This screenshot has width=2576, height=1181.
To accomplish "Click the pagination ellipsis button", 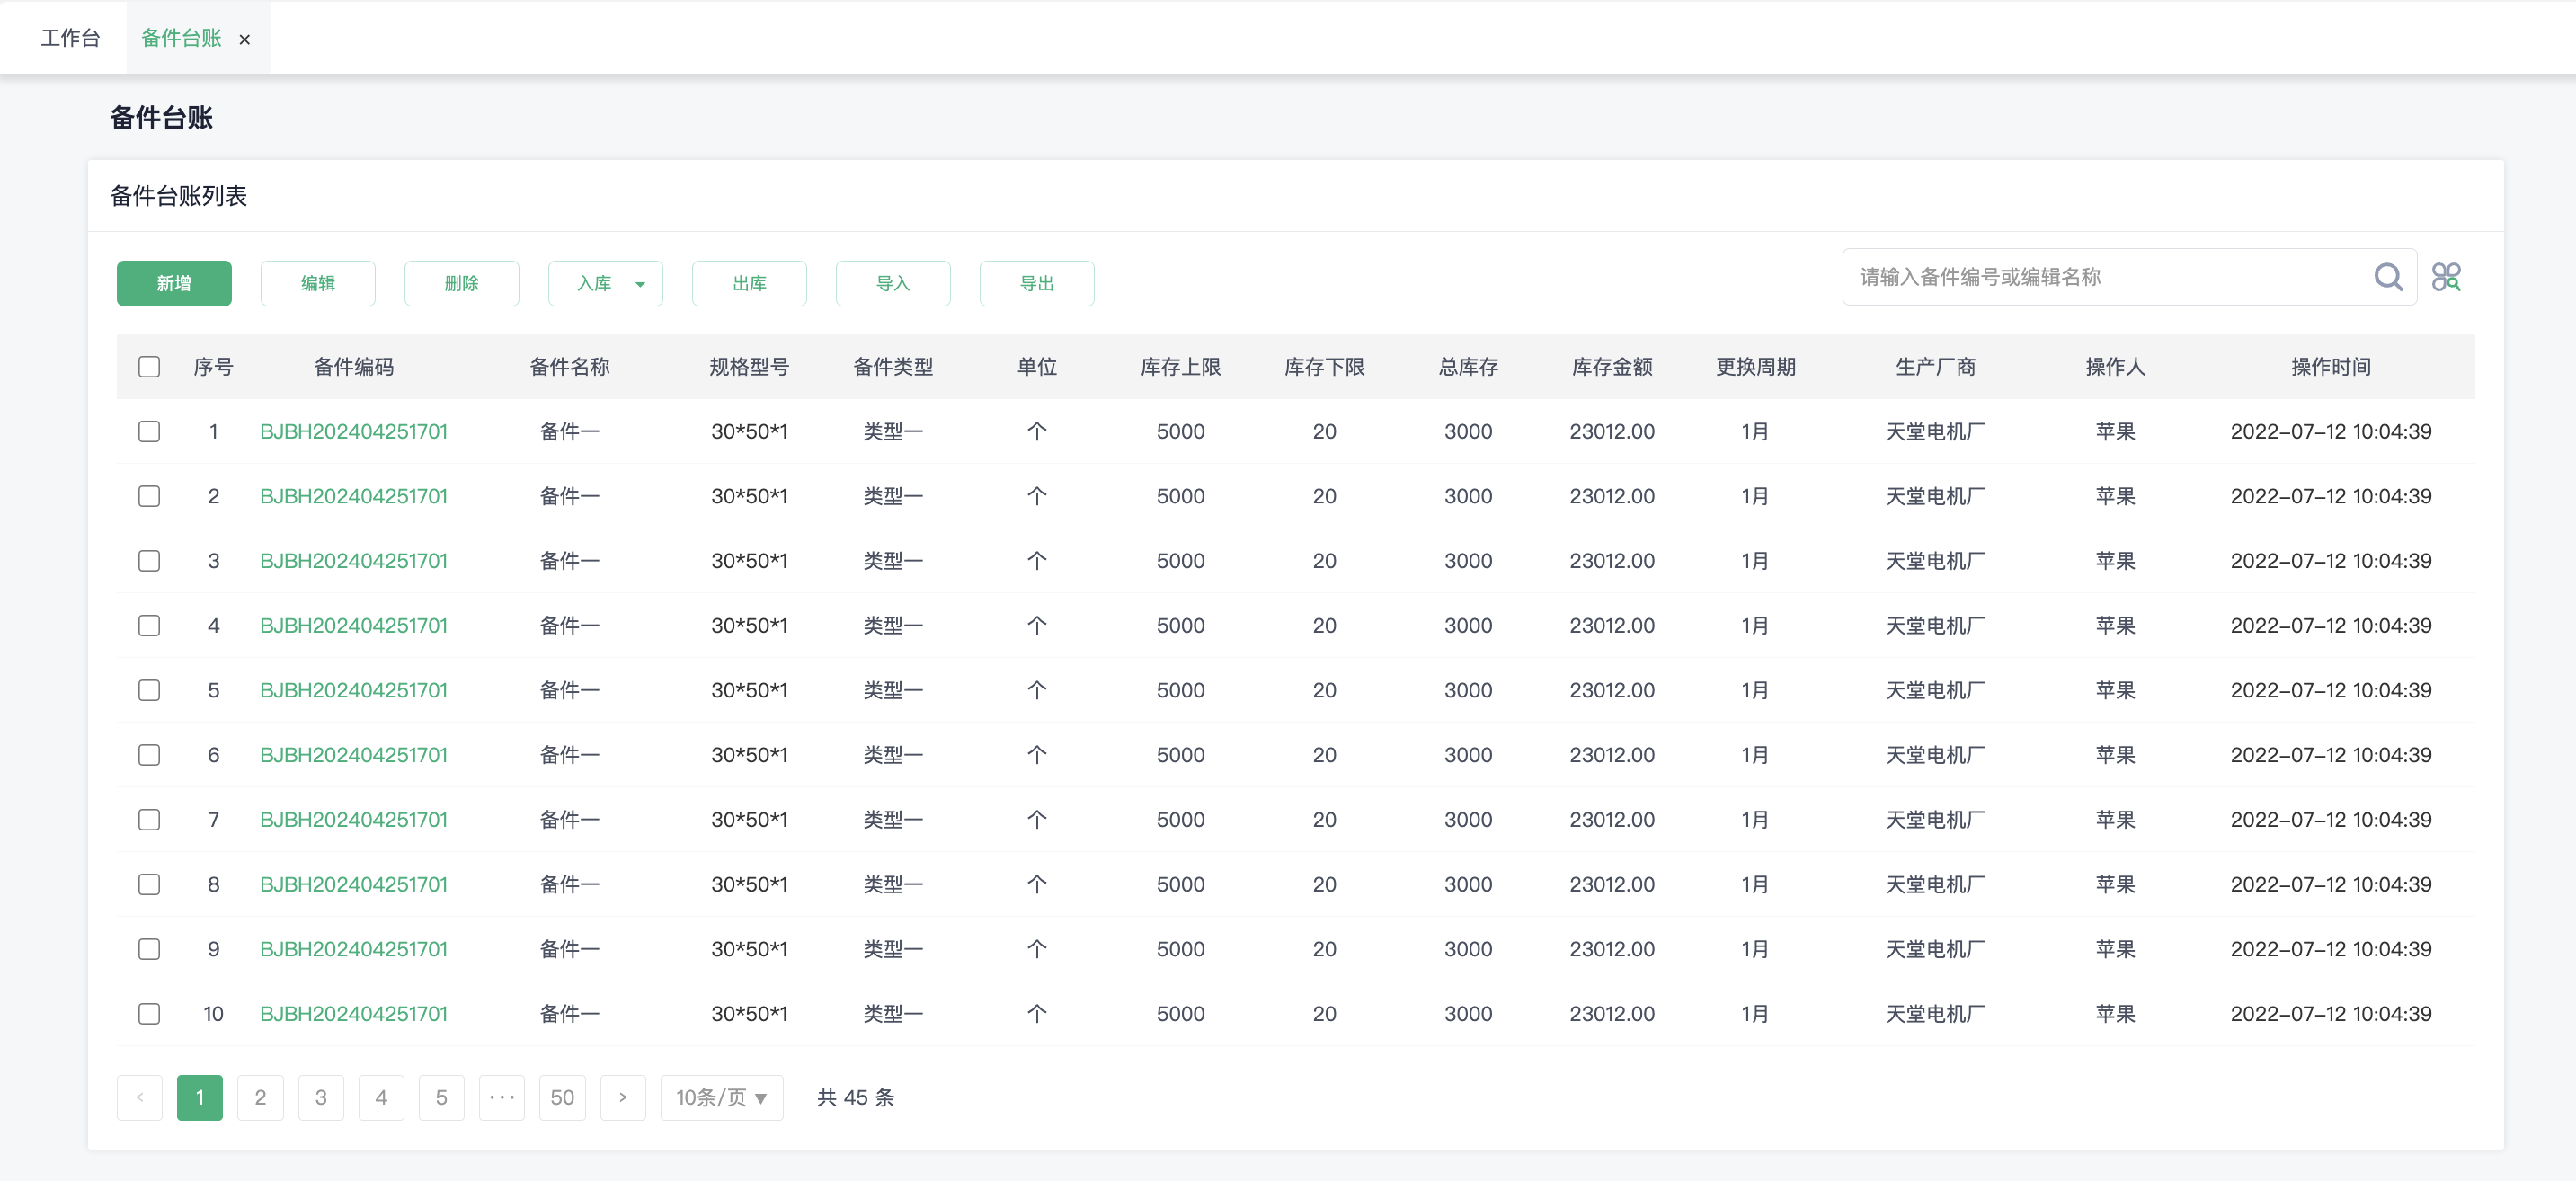I will coord(501,1097).
